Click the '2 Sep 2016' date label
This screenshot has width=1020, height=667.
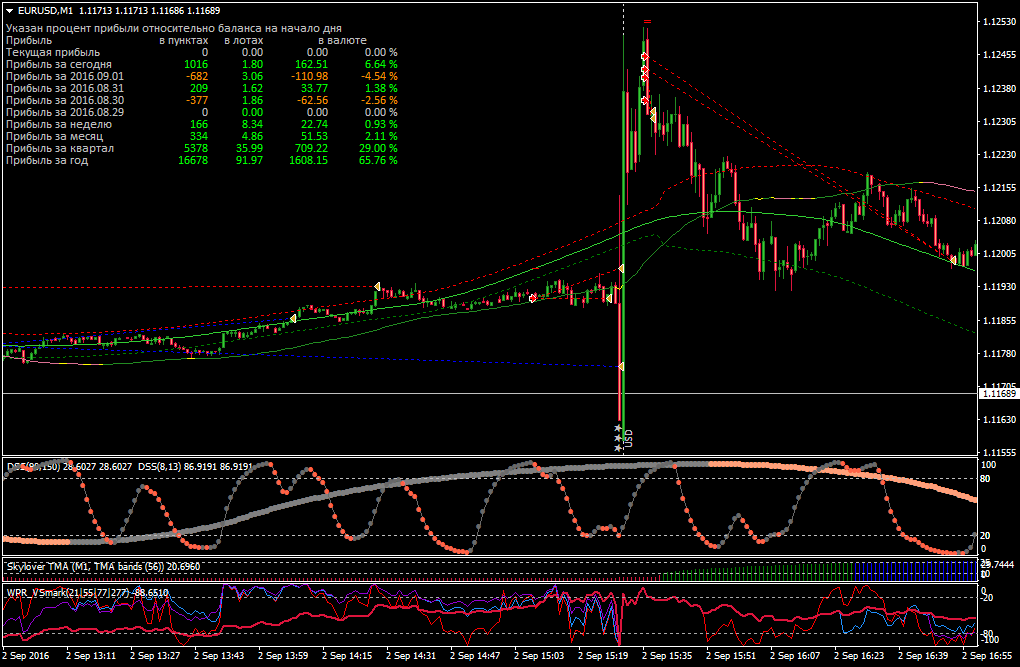26,655
